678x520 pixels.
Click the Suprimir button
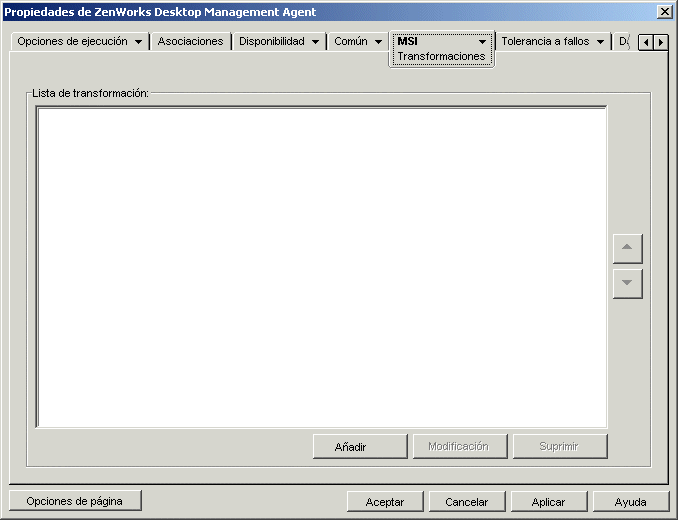pos(560,447)
